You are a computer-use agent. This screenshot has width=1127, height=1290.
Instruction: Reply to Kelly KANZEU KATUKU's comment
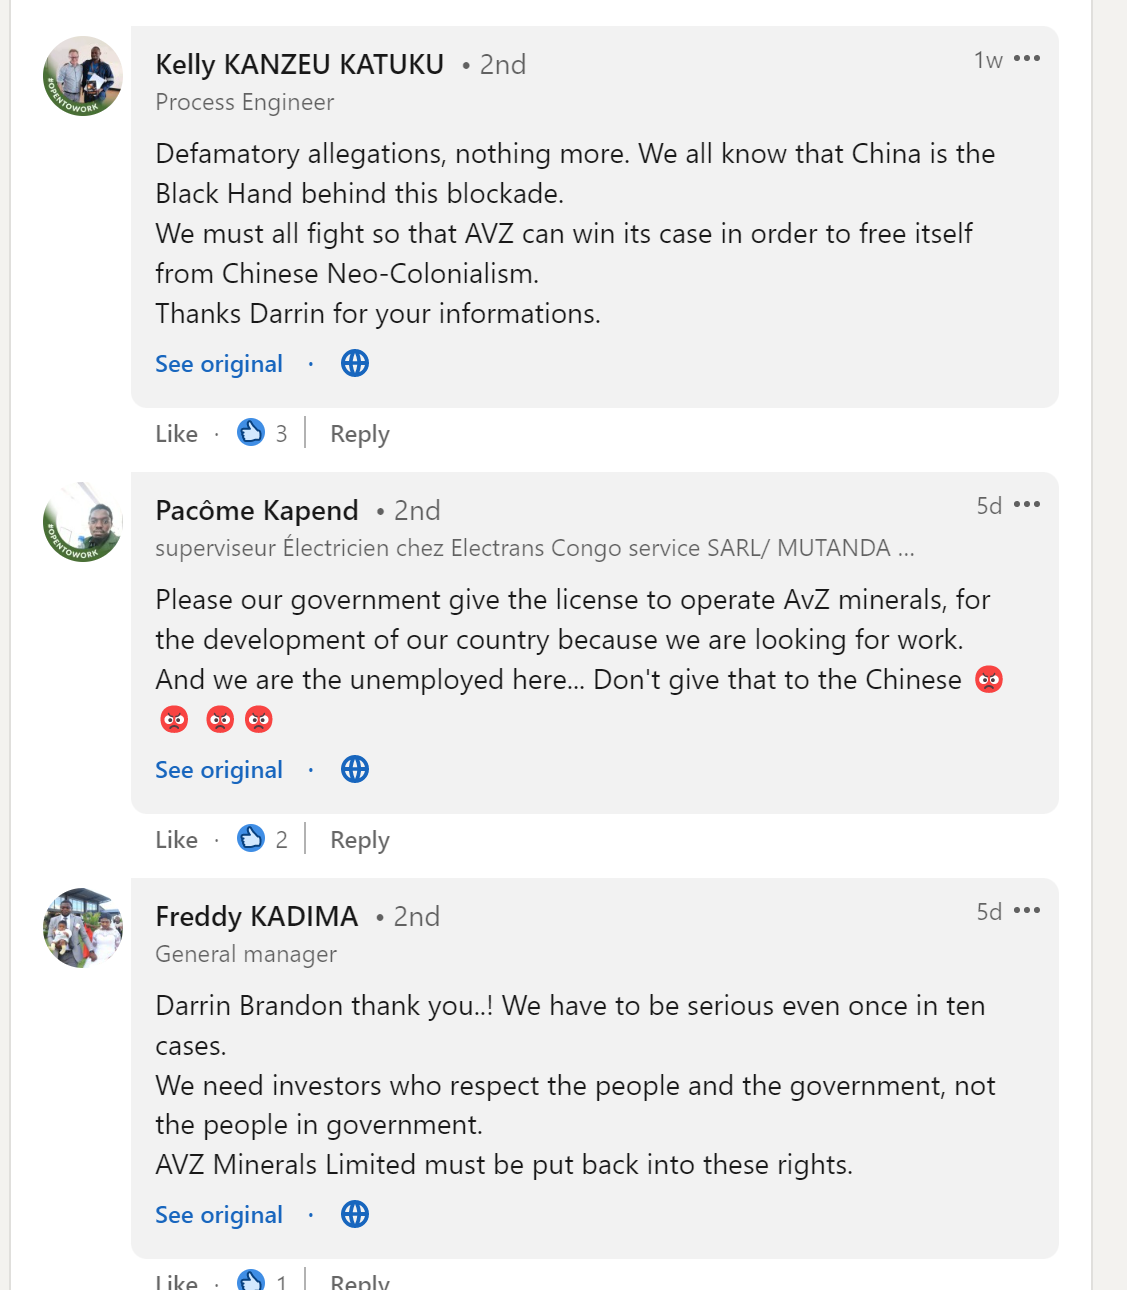click(x=360, y=434)
